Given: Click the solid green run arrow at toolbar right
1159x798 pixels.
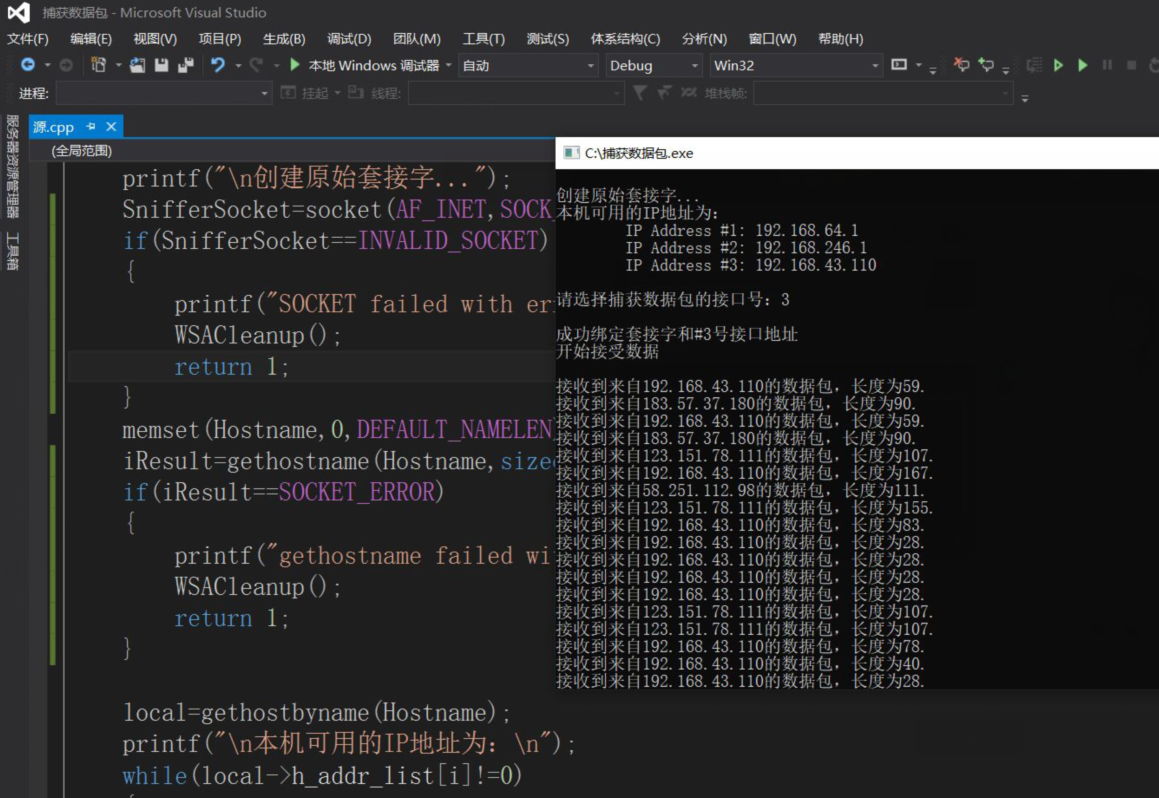Looking at the screenshot, I should (1083, 65).
